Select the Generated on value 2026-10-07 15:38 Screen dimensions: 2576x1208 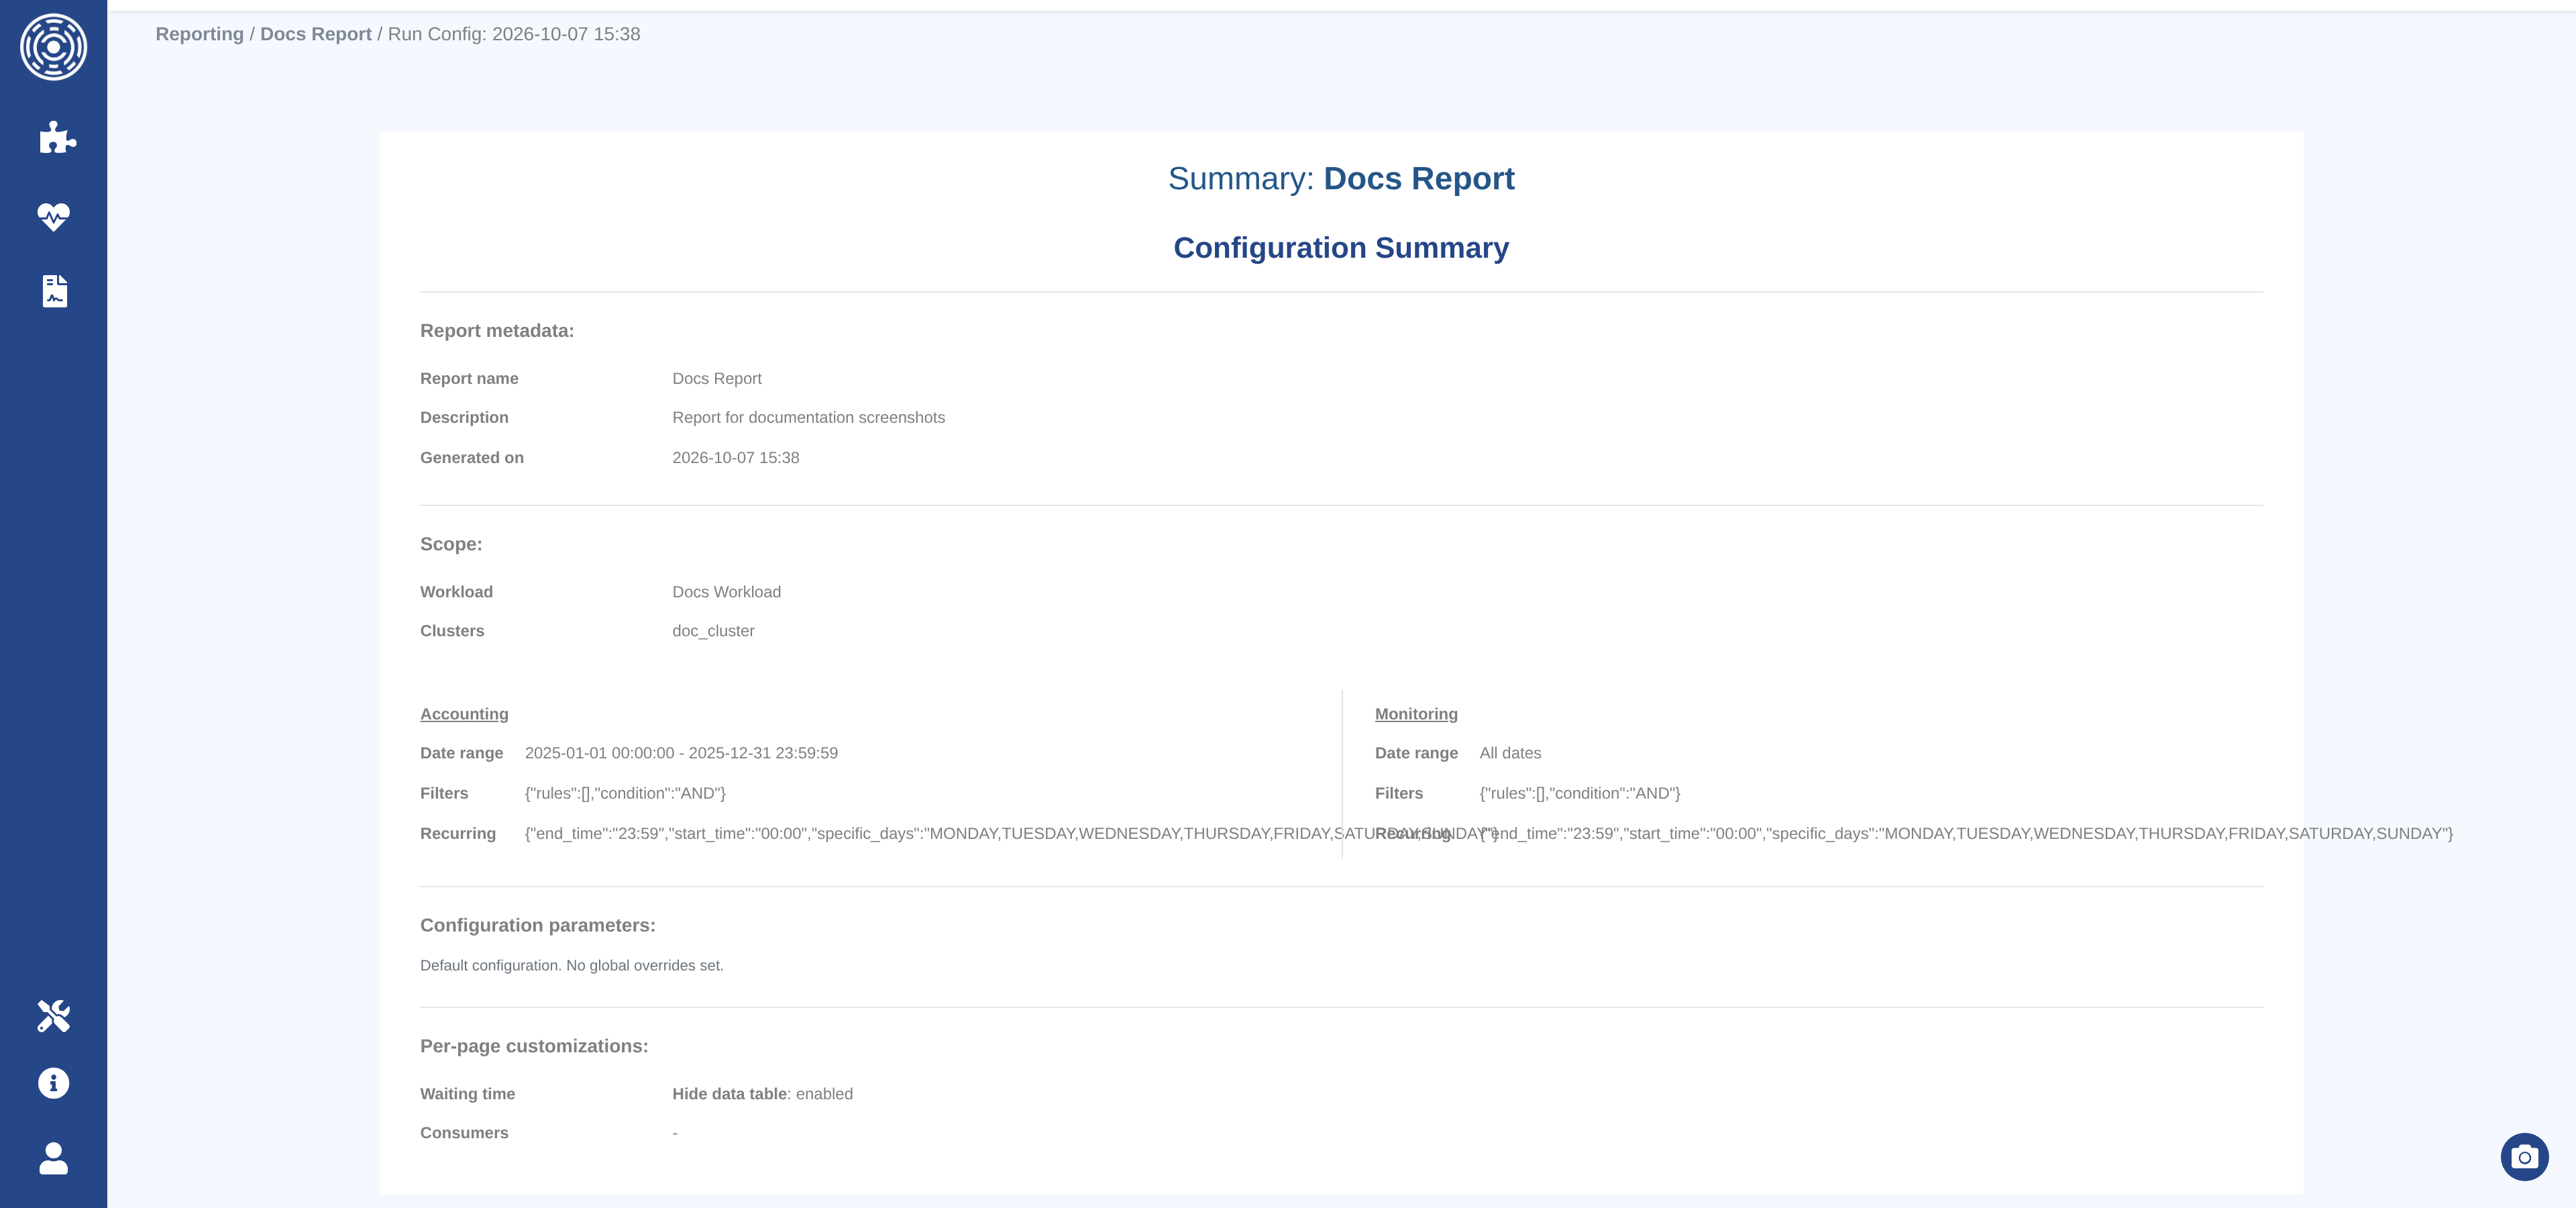[x=736, y=458]
